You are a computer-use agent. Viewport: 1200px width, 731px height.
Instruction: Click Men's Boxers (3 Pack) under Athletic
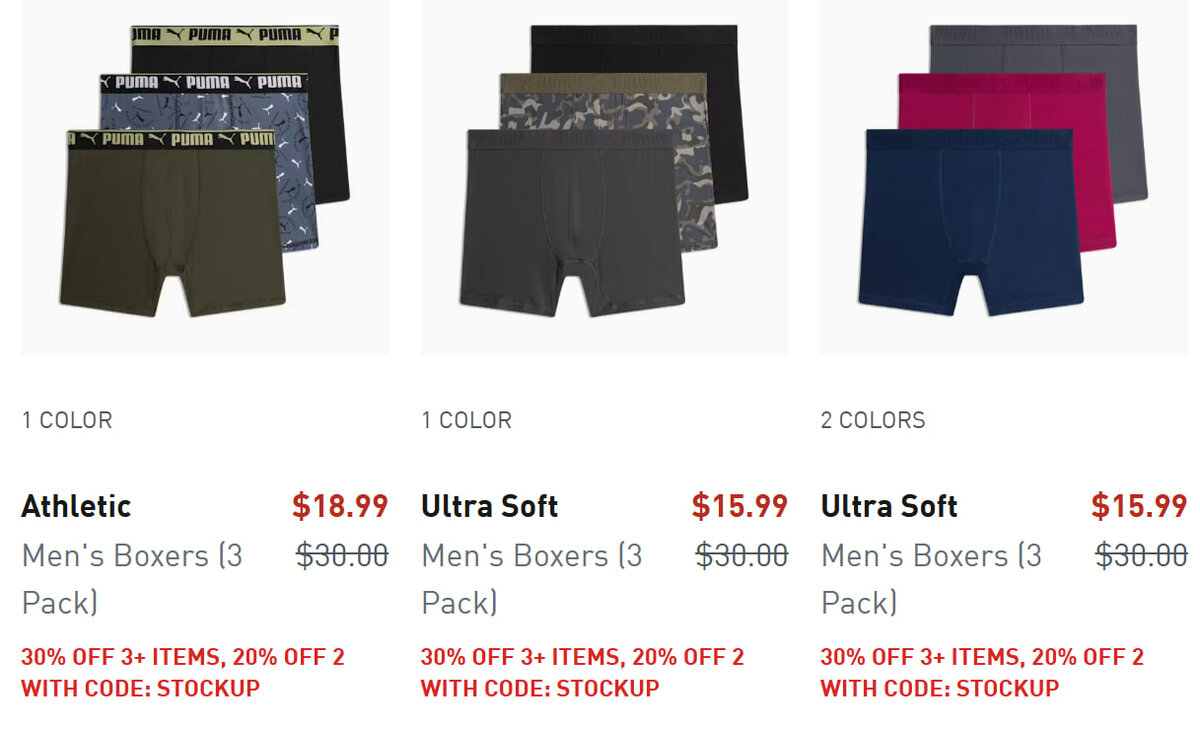[x=132, y=579]
